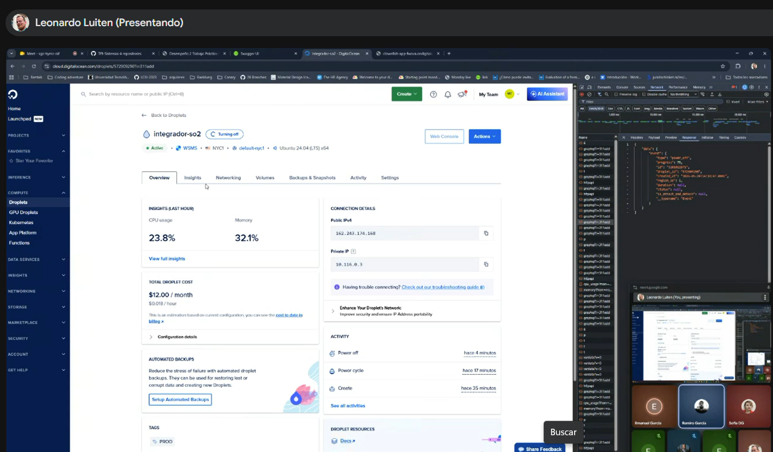Toggle the Fetch/XHR filter chip
The image size is (773, 452).
(x=596, y=108)
